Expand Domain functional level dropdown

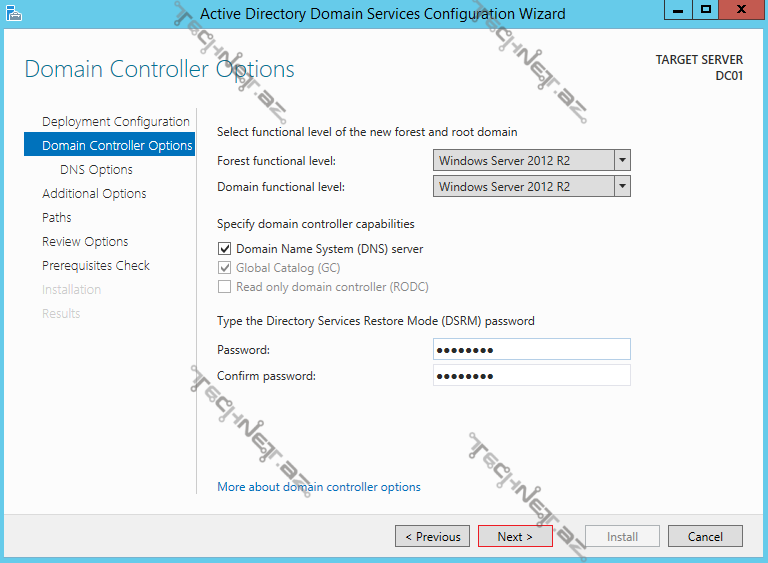(x=622, y=187)
